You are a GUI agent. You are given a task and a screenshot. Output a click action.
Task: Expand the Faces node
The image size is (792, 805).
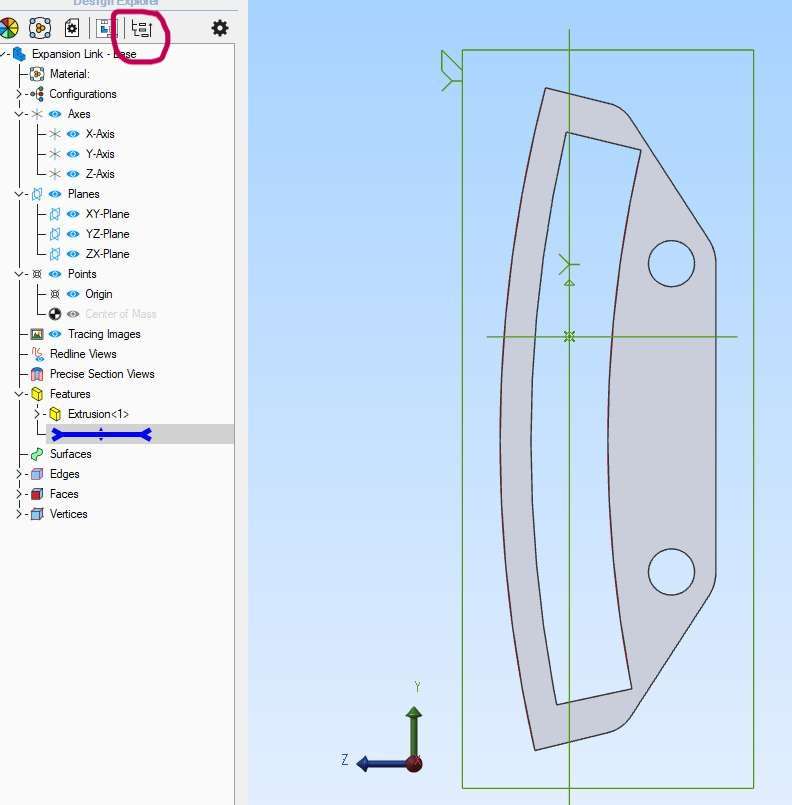19,494
